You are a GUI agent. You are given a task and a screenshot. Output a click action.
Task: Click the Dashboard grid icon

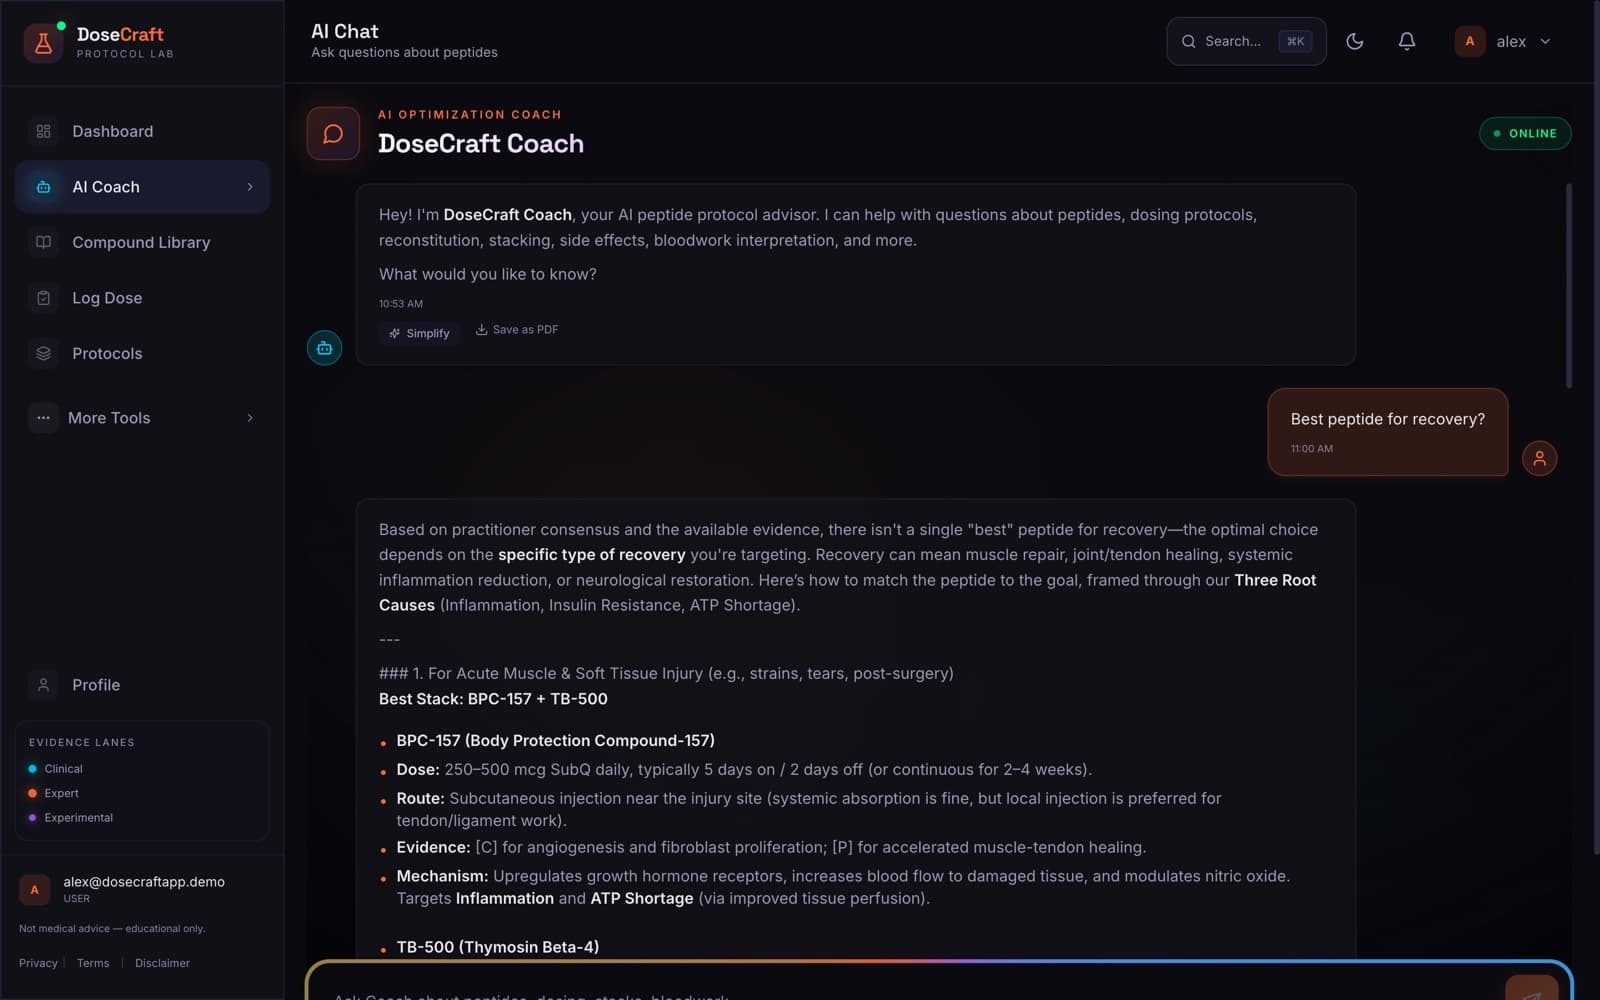coord(43,131)
